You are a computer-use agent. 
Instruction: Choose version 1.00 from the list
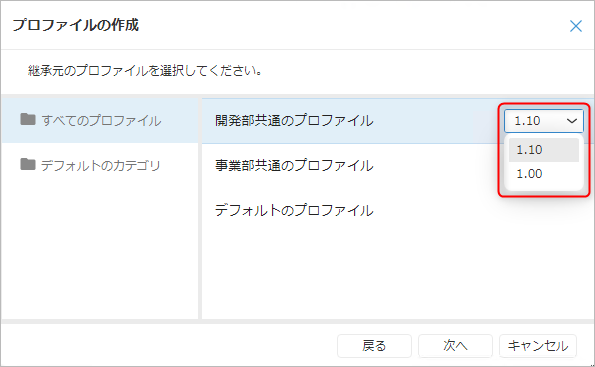point(543,174)
